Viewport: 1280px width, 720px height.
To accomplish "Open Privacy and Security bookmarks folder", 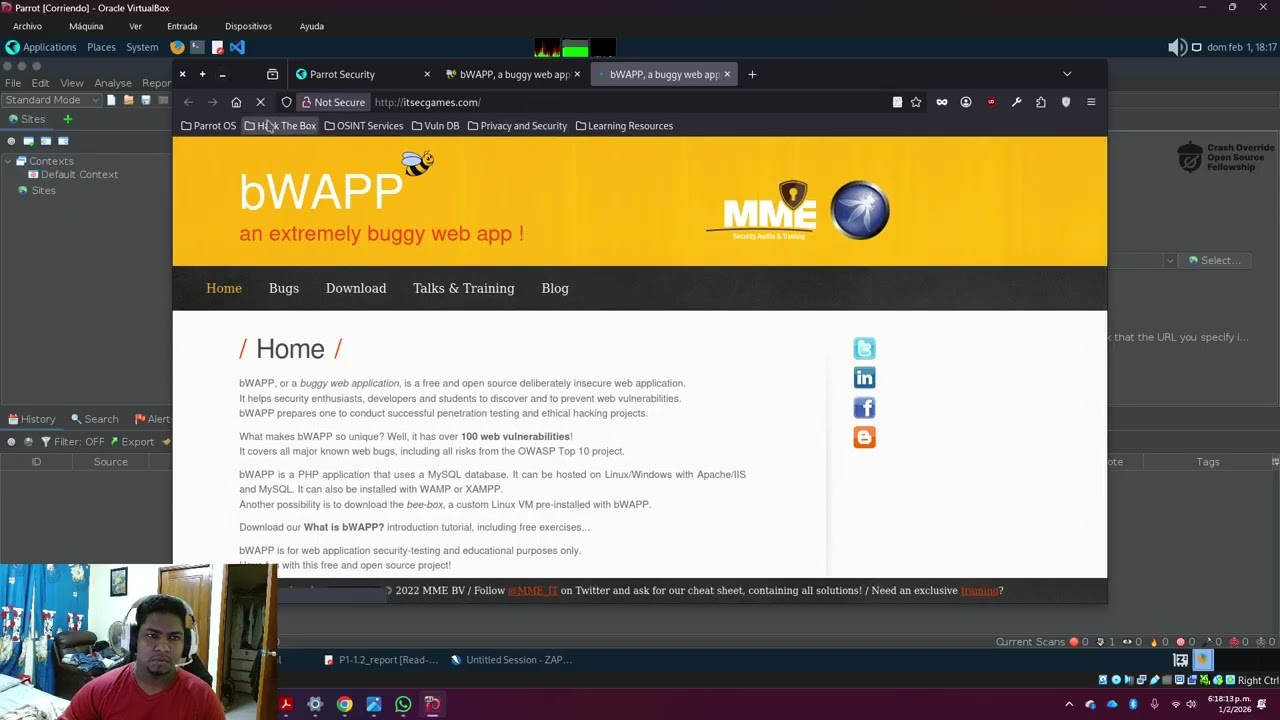I will coord(517,126).
